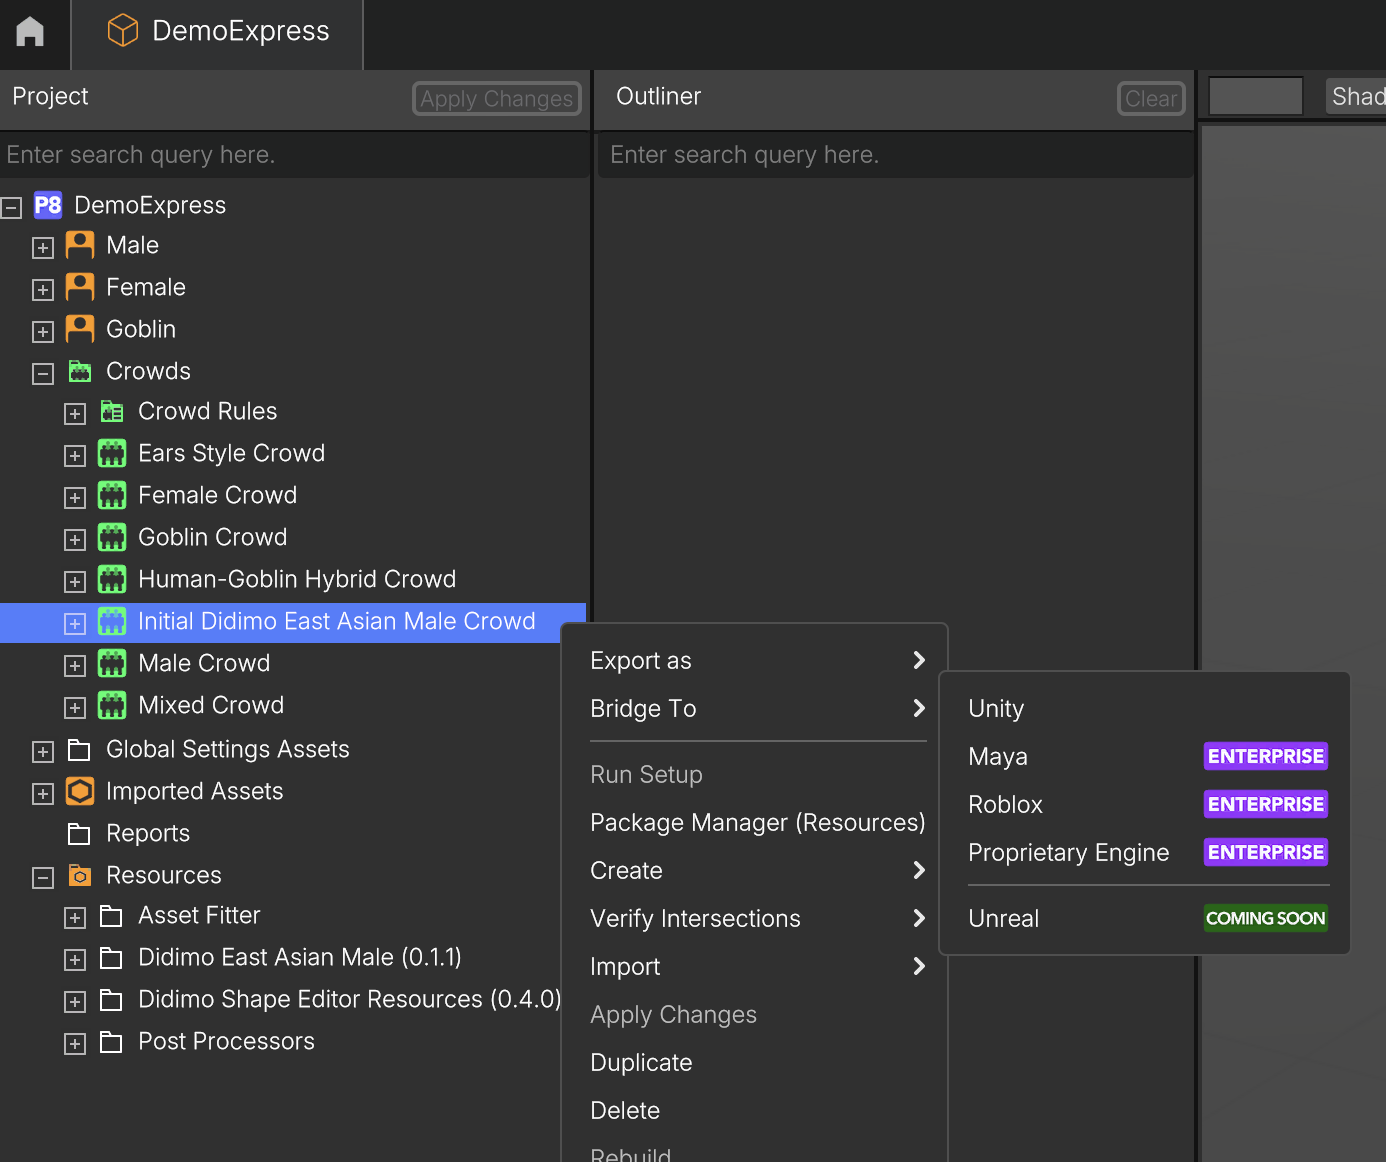
Task: Click the Crowd Rules icon
Action: [112, 412]
